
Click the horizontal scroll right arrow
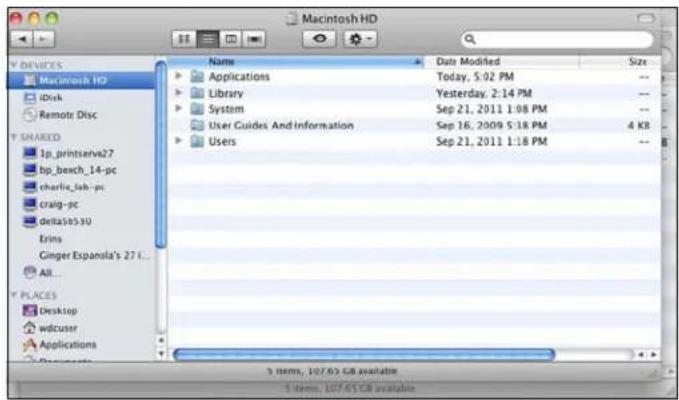(x=653, y=355)
